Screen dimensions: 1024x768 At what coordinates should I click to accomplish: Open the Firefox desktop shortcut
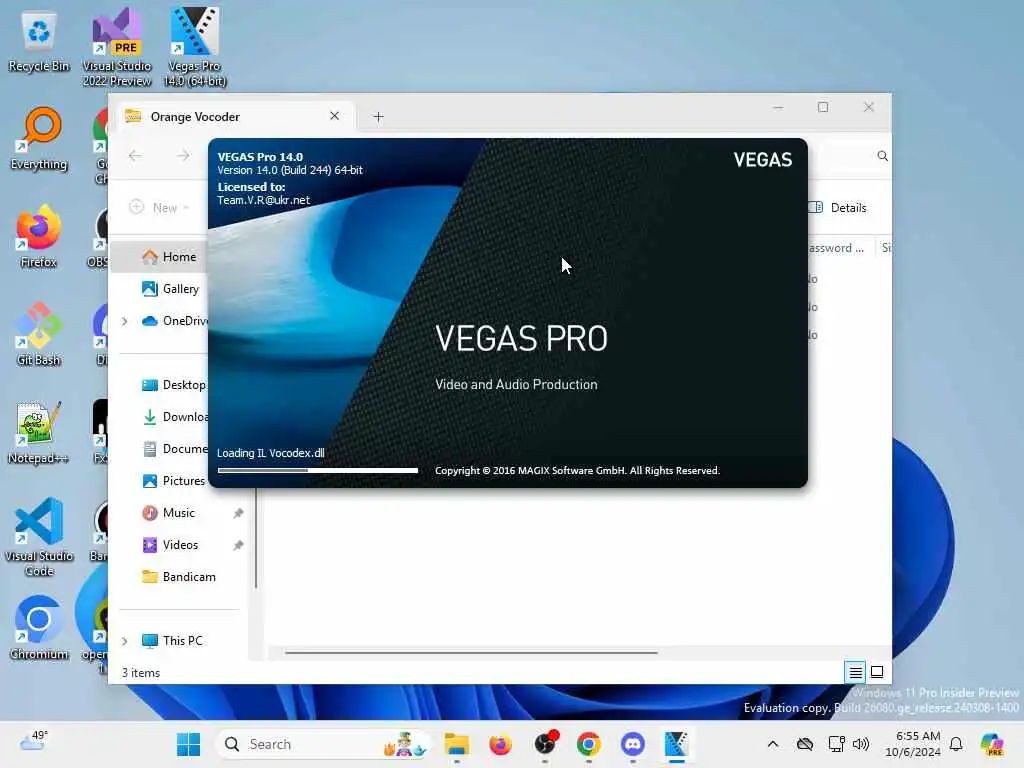pyautogui.click(x=39, y=237)
